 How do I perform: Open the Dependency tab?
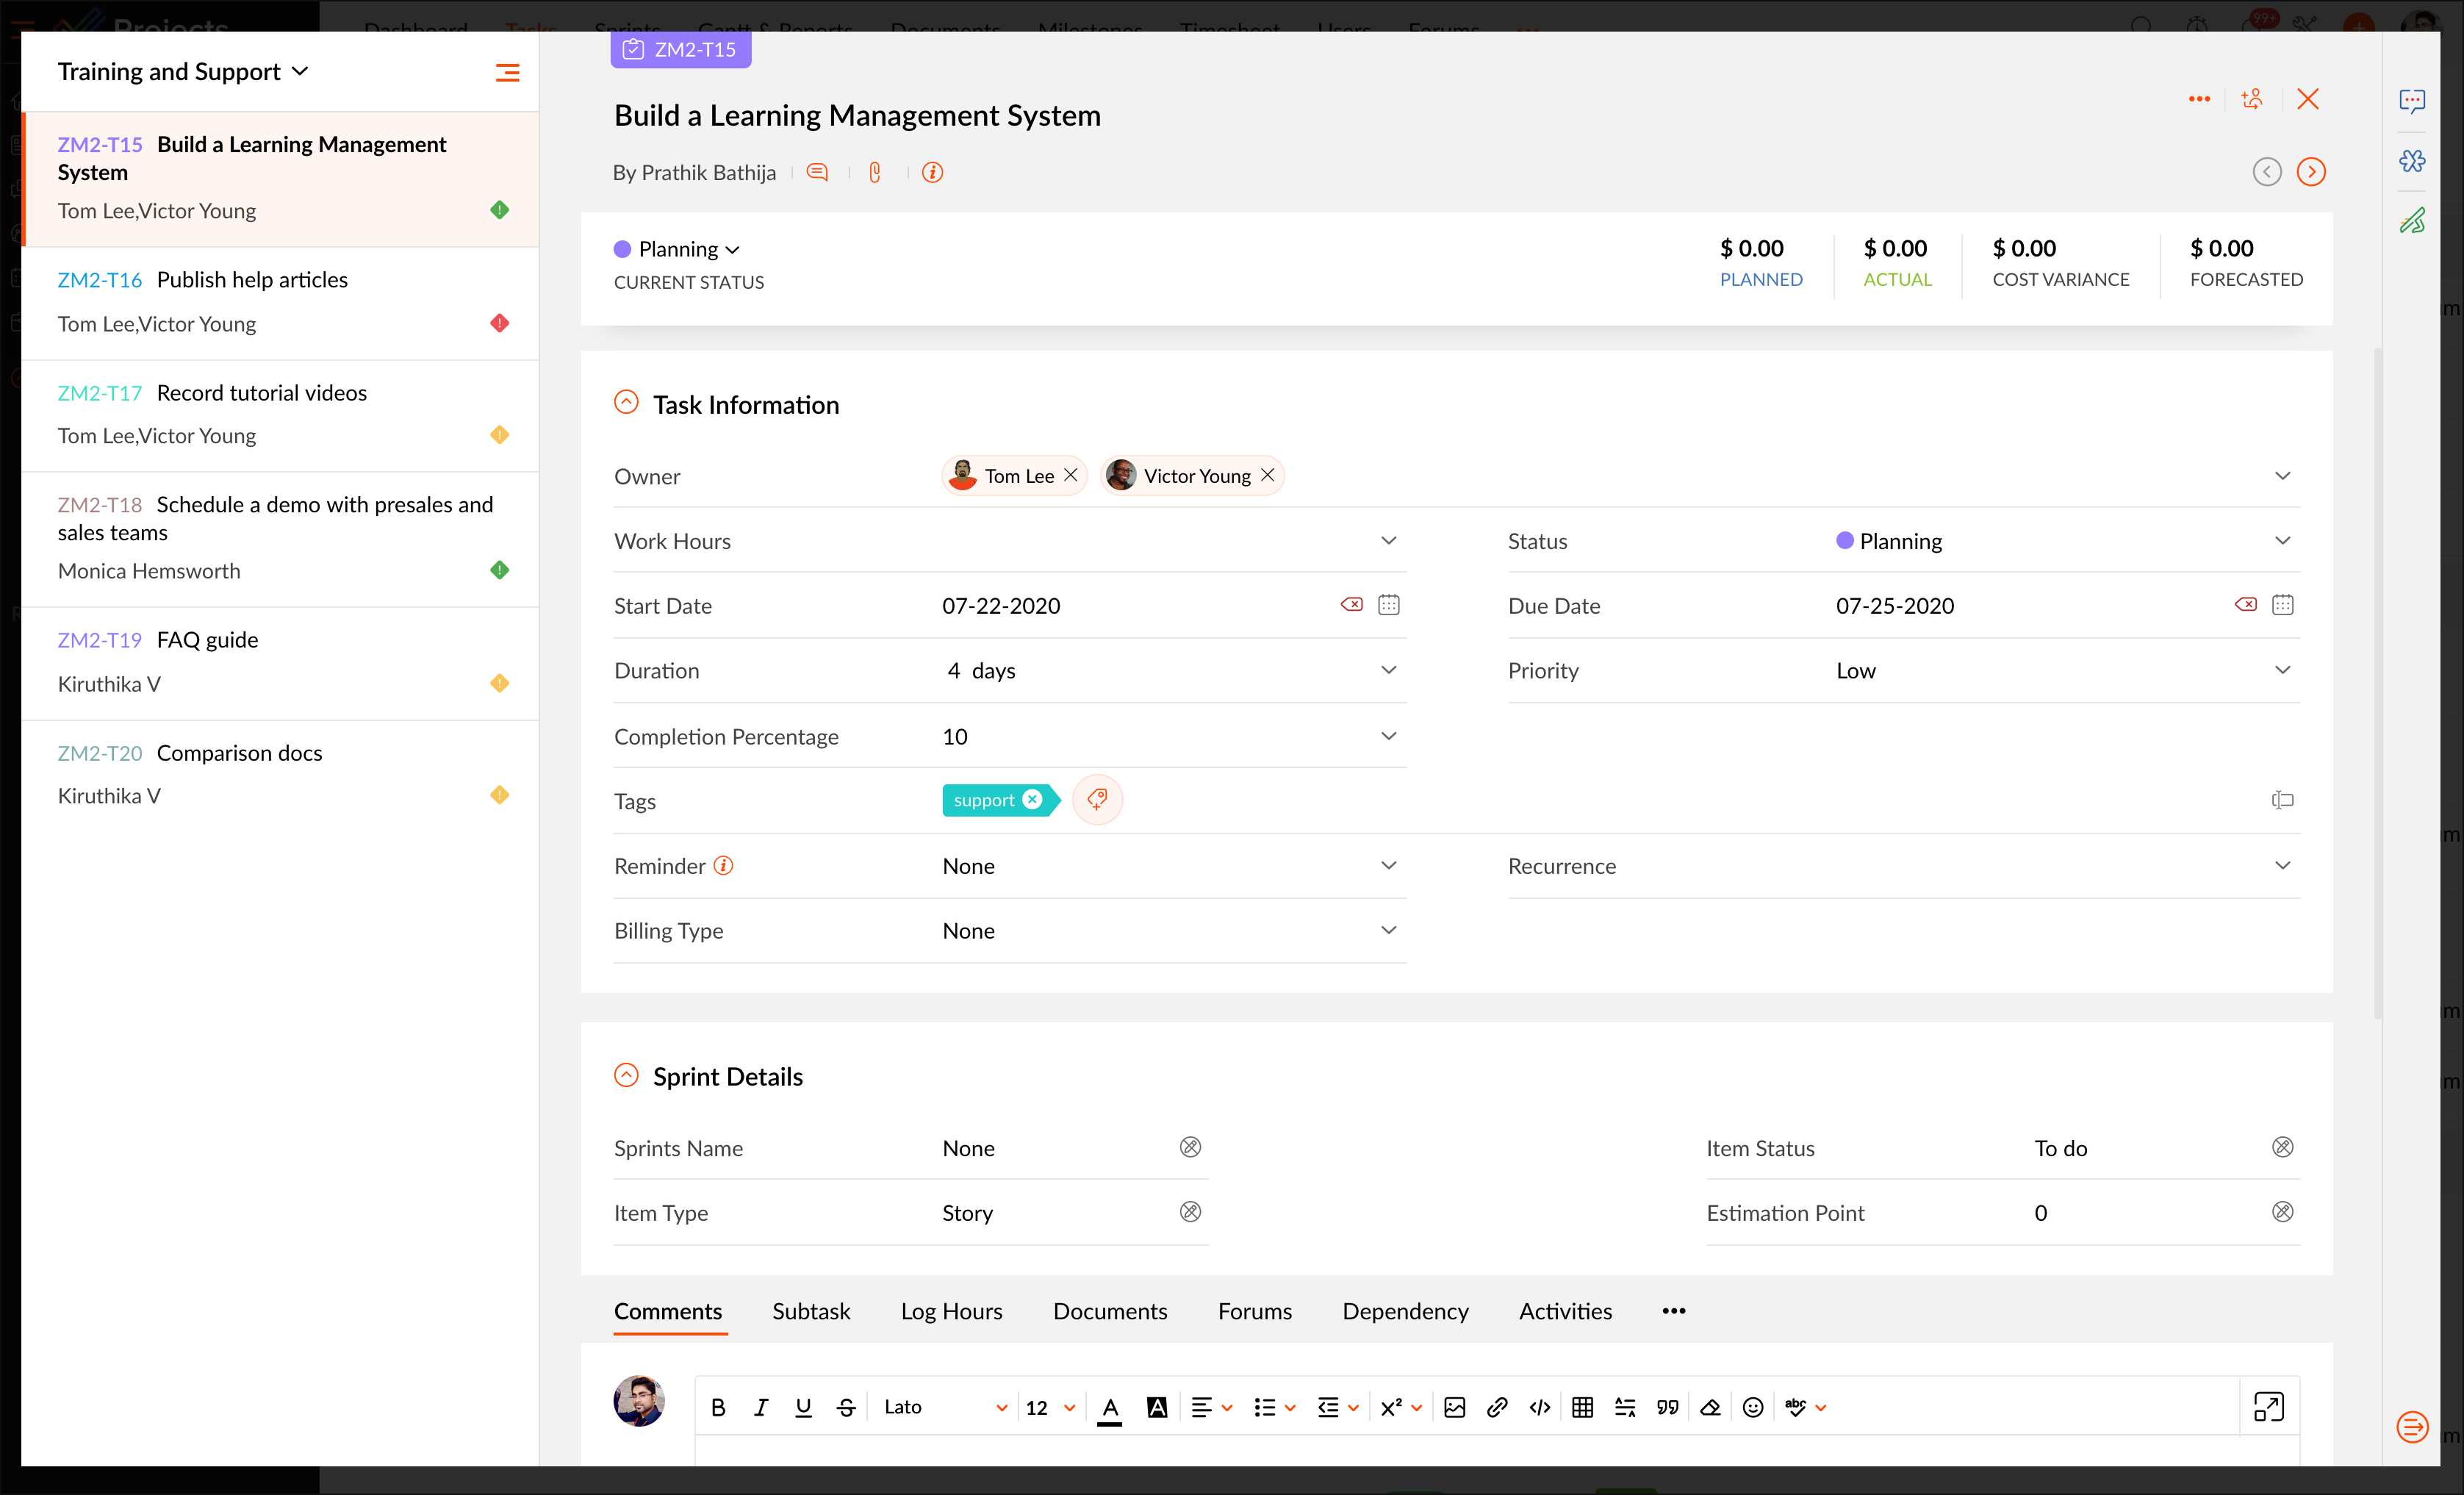[1404, 1311]
